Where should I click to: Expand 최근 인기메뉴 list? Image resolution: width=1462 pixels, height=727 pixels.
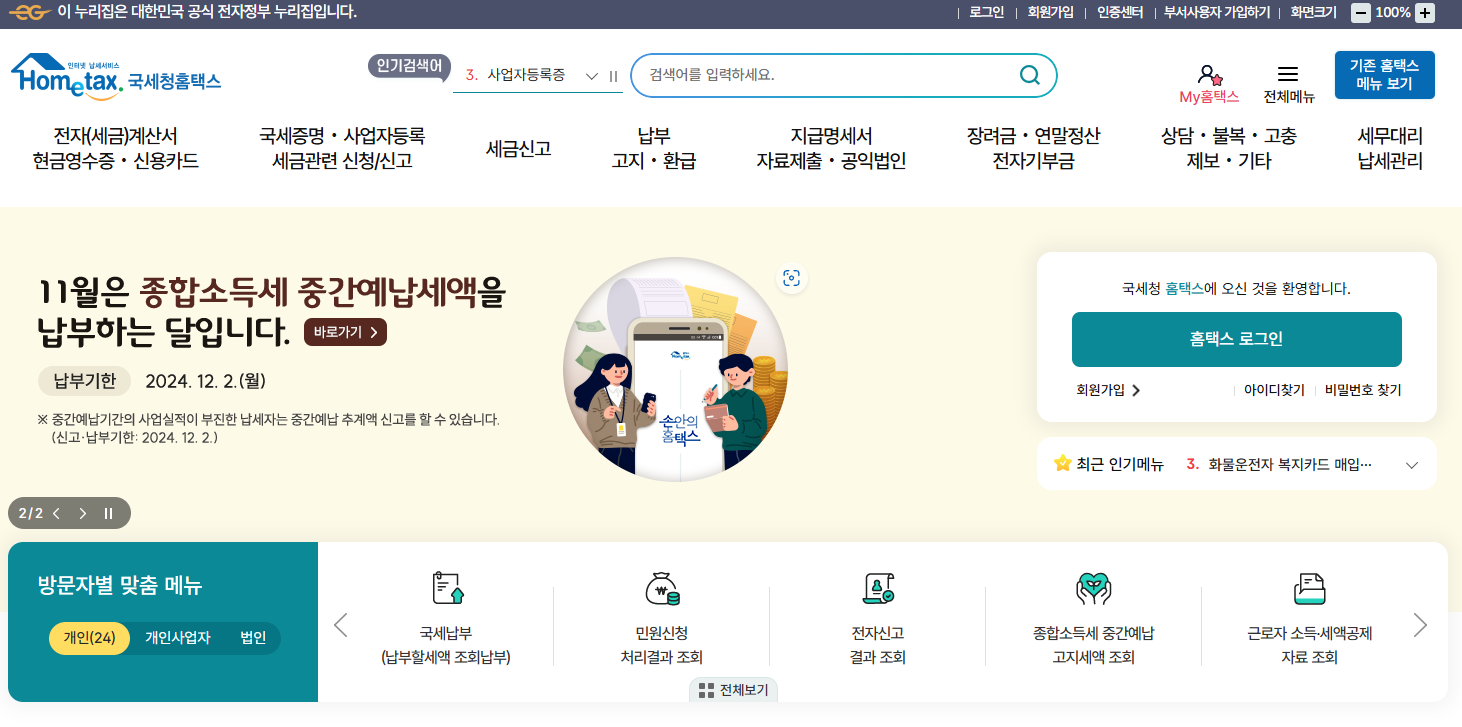1412,465
